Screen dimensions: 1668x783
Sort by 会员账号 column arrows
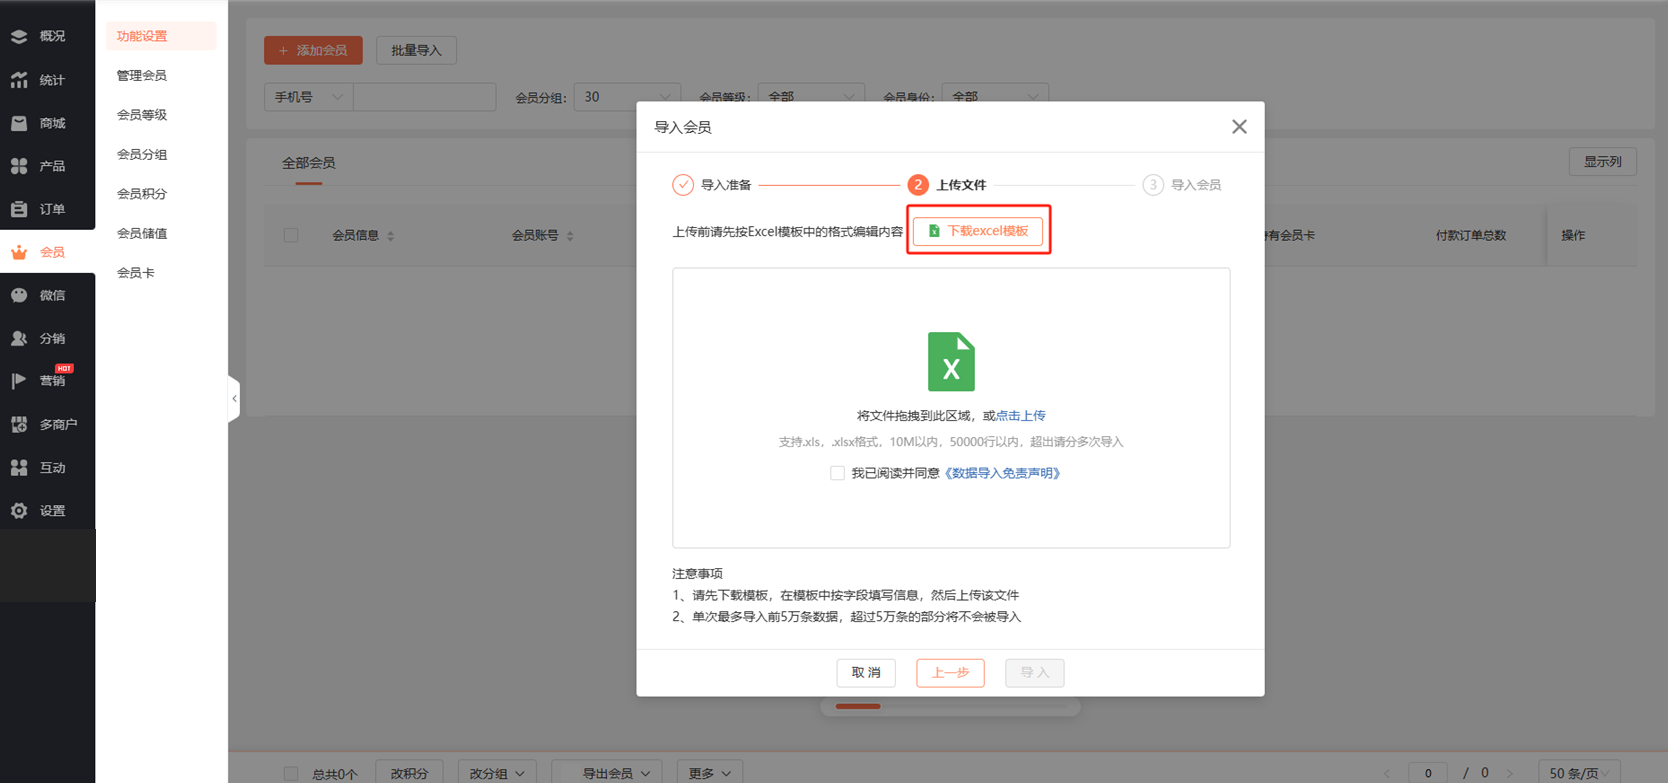tap(570, 236)
